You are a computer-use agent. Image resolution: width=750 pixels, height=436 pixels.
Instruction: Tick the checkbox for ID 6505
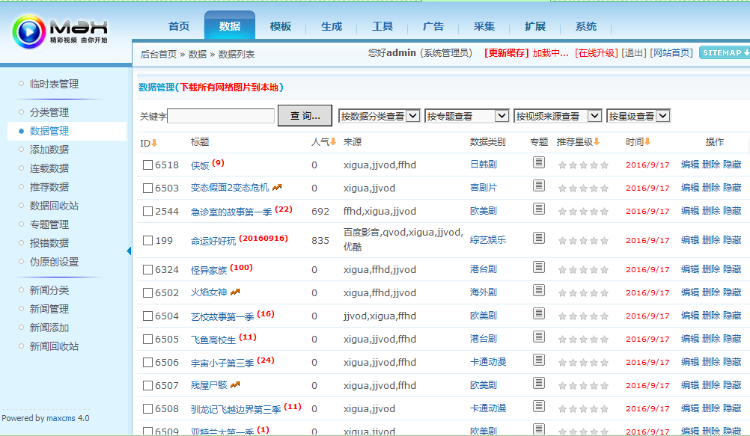148,339
